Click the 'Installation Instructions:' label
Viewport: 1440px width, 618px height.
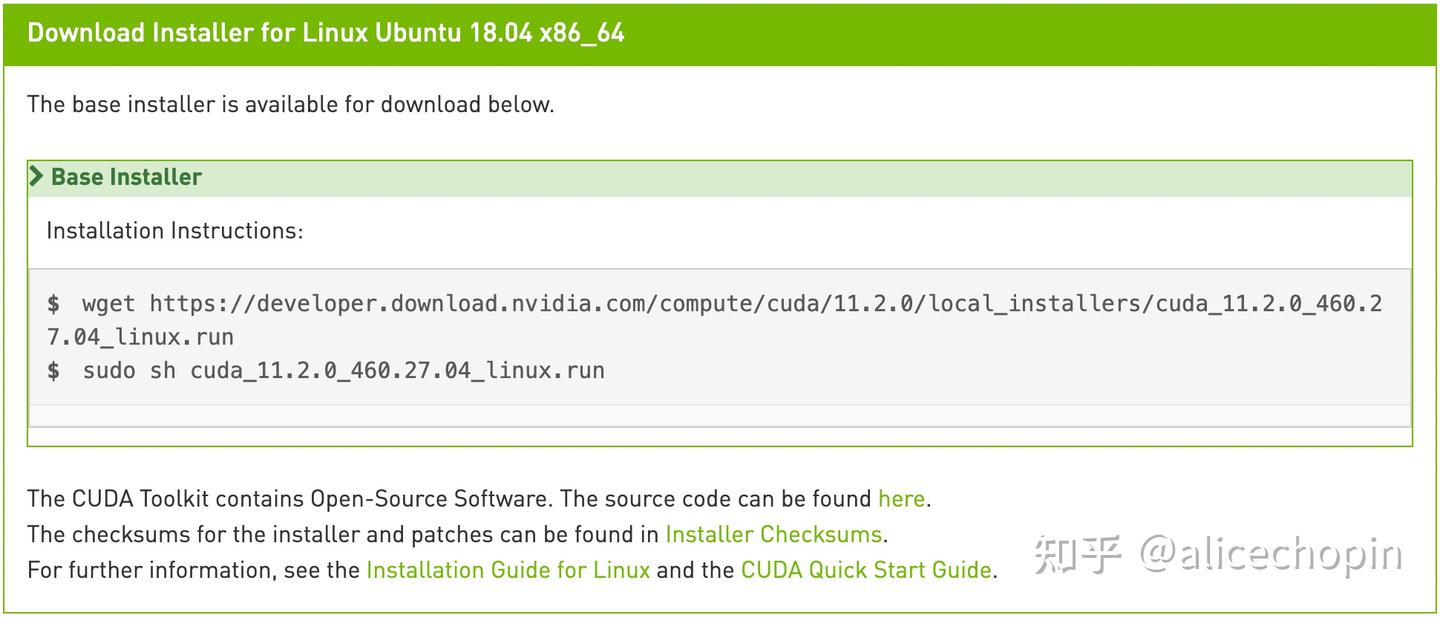tap(174, 231)
